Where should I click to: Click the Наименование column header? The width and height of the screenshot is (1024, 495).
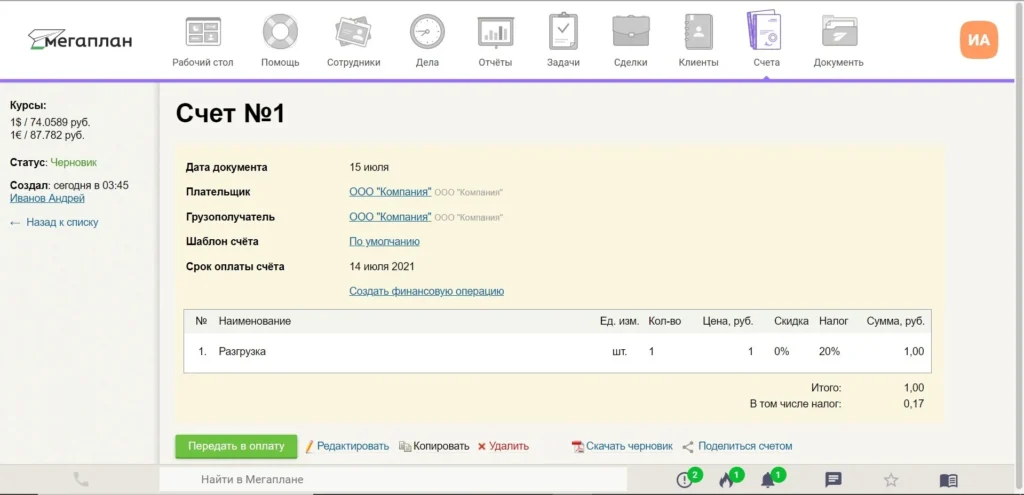(255, 321)
